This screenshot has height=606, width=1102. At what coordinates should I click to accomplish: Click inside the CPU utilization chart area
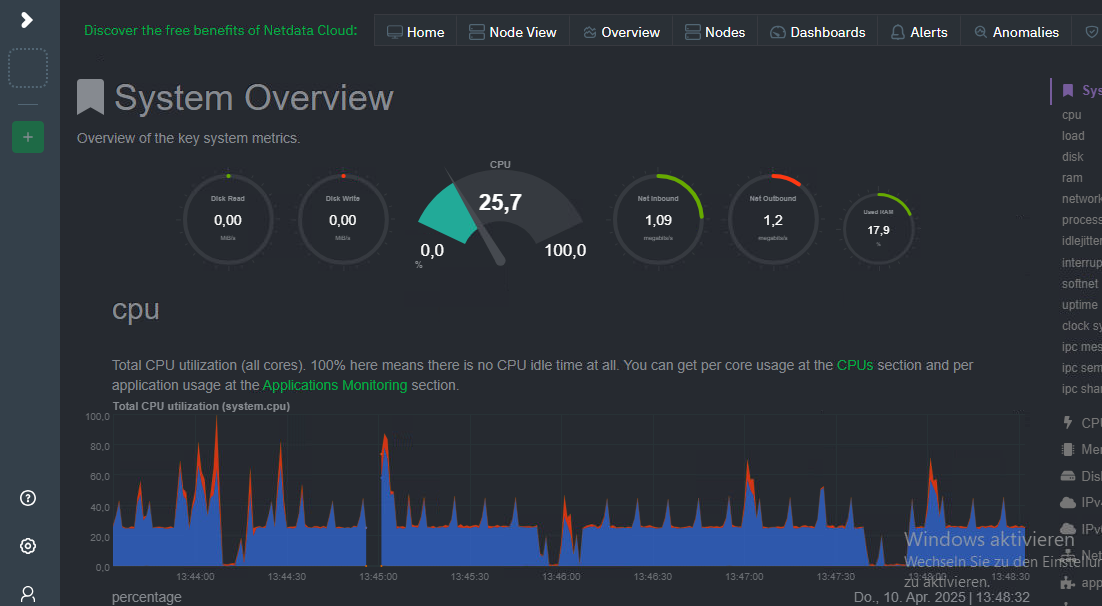pyautogui.click(x=568, y=491)
